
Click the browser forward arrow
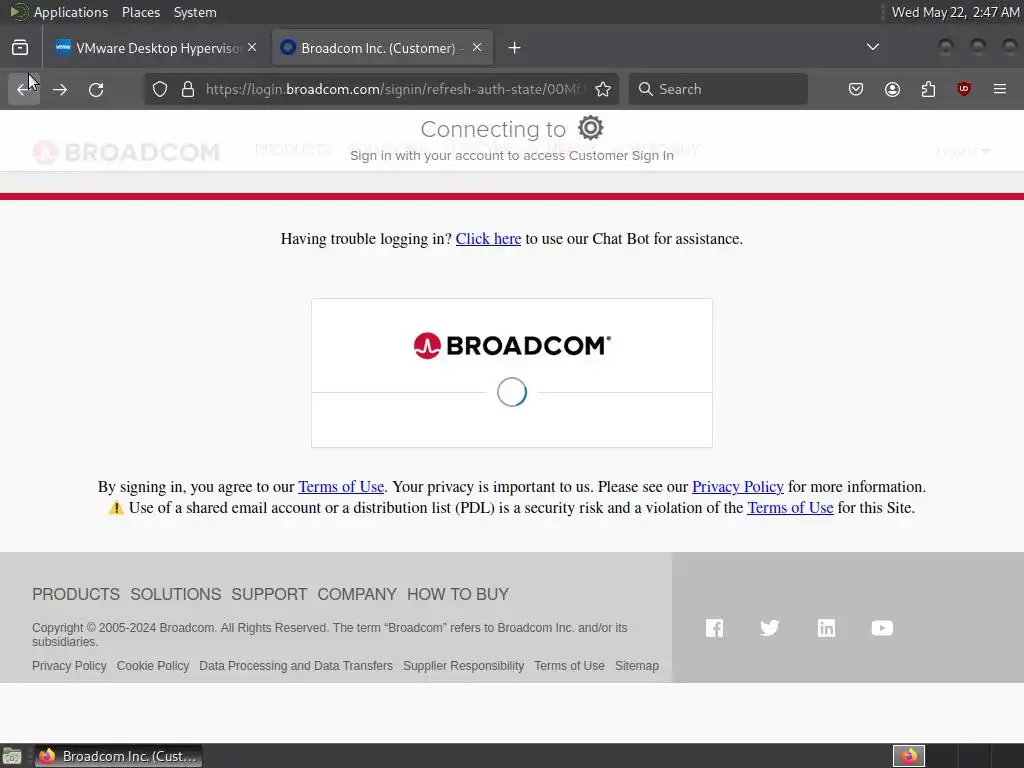click(x=60, y=89)
